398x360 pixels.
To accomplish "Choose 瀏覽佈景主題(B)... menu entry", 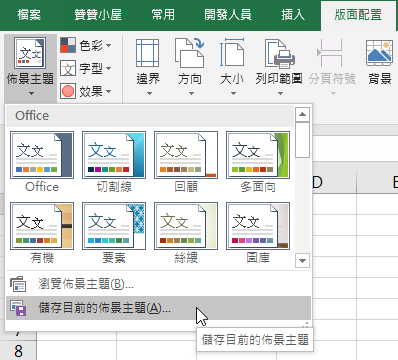I will 159,284.
